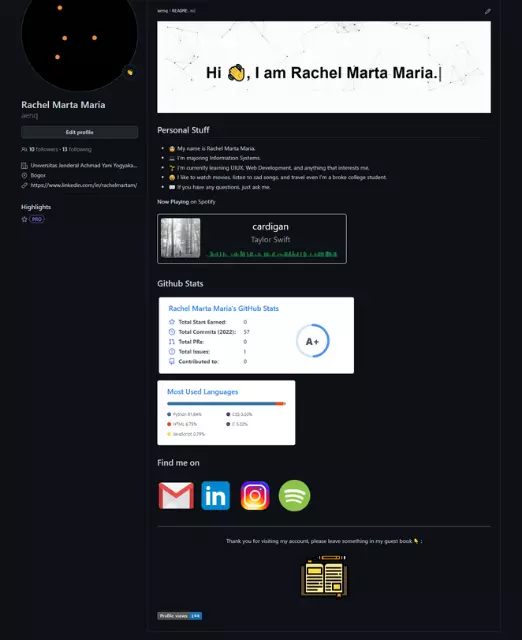Screen dimensions: 522x640
Task: Open the LinkedIn logo under Find me on
Action: pyautogui.click(x=215, y=496)
